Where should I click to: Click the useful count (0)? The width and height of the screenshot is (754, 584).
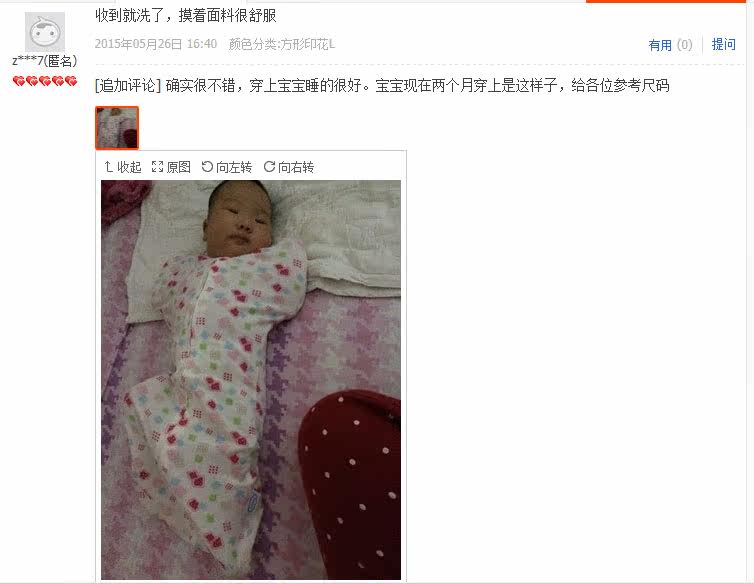pyautogui.click(x=684, y=45)
